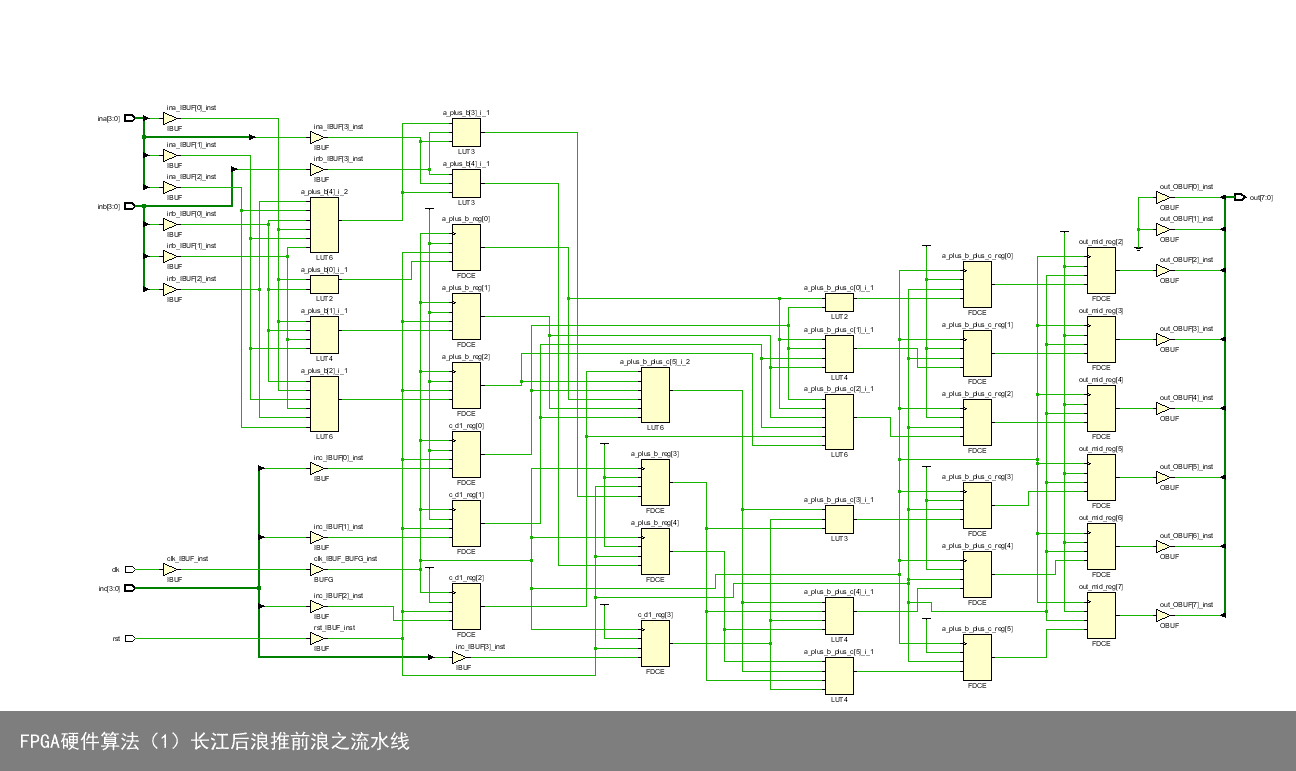Viewport: 1296px width, 771px height.
Task: Select the a_plus_b_reg[4] FDCE register
Action: pyautogui.click(x=655, y=551)
